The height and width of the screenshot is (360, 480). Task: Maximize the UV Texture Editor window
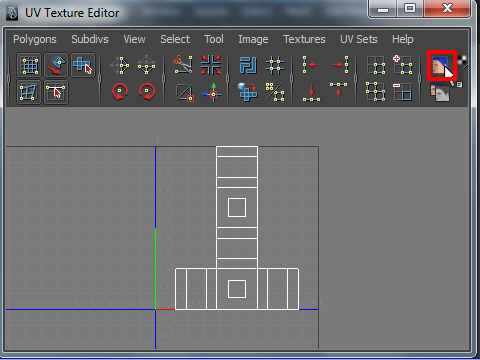tap(410, 9)
